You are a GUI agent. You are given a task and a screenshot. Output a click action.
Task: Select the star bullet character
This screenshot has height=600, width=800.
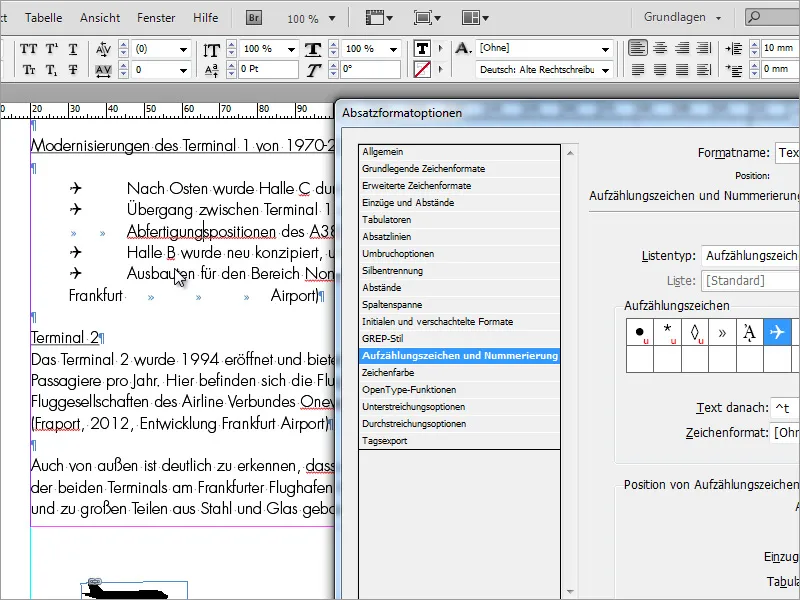667,331
